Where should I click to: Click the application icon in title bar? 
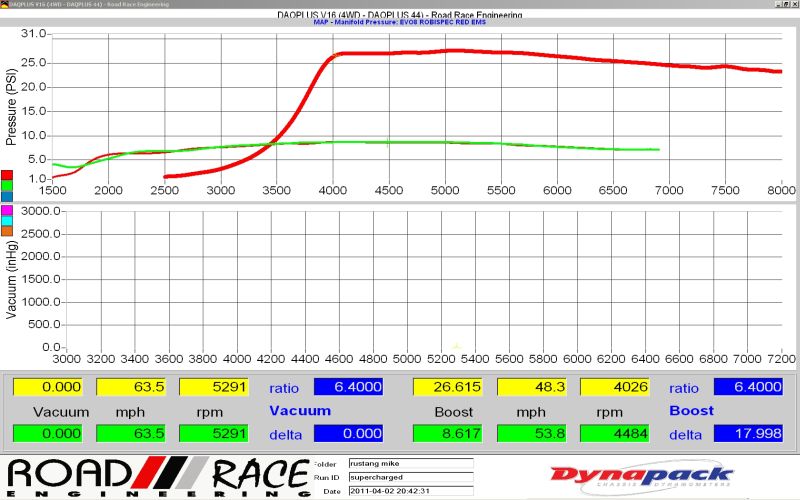tap(4, 4)
